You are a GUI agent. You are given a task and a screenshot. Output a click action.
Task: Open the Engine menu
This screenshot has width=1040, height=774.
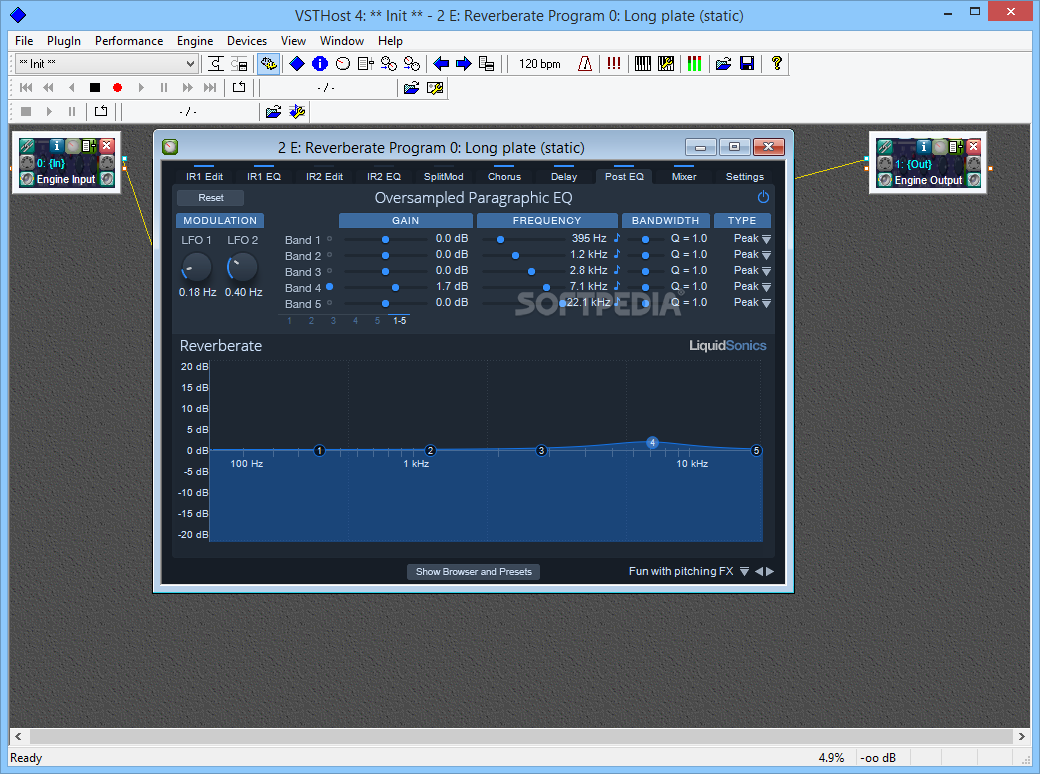pyautogui.click(x=195, y=40)
